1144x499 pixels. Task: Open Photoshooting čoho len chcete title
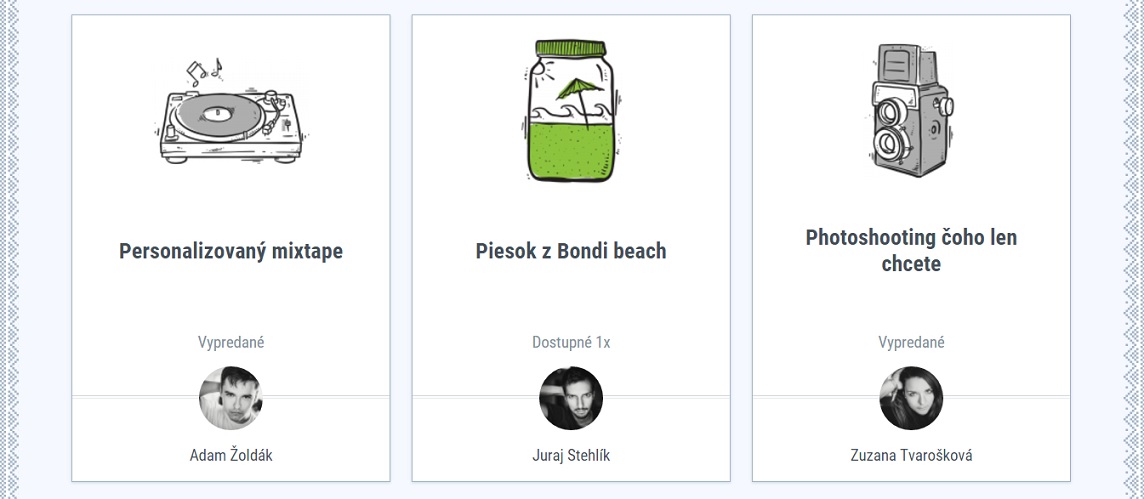pos(911,251)
